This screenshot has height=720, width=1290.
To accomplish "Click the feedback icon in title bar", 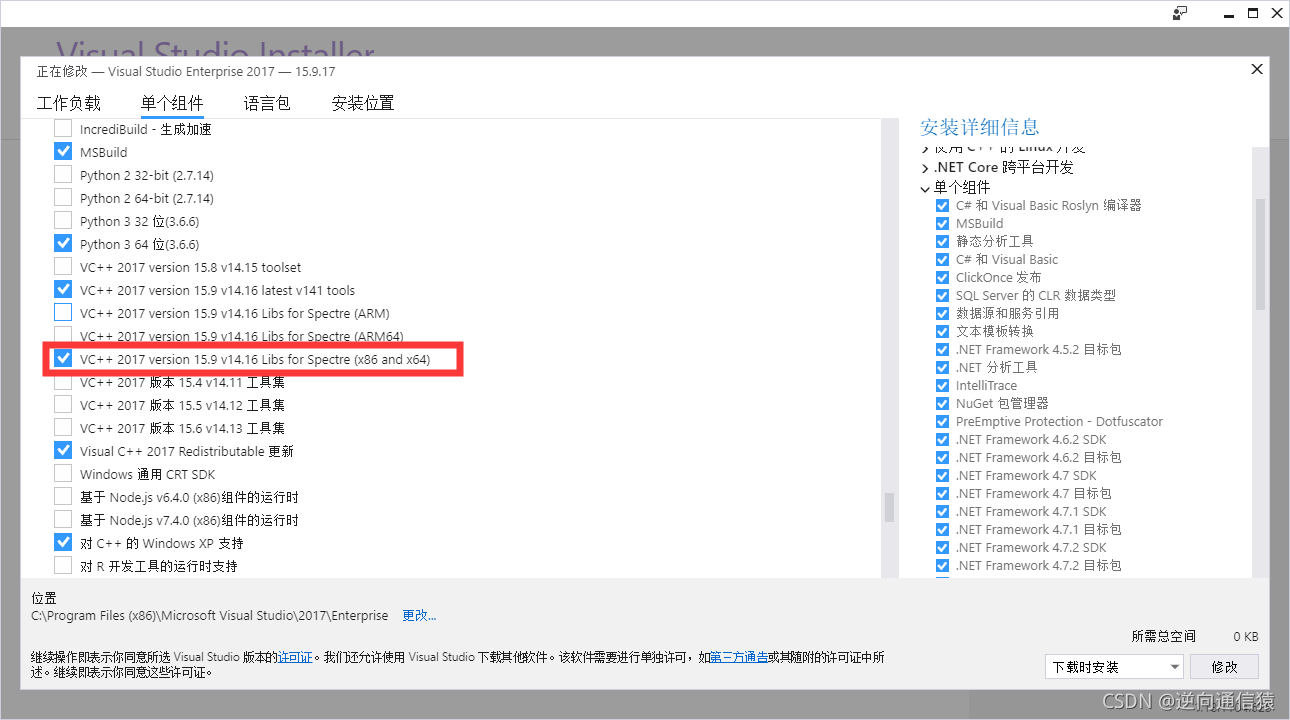I will coord(1180,13).
